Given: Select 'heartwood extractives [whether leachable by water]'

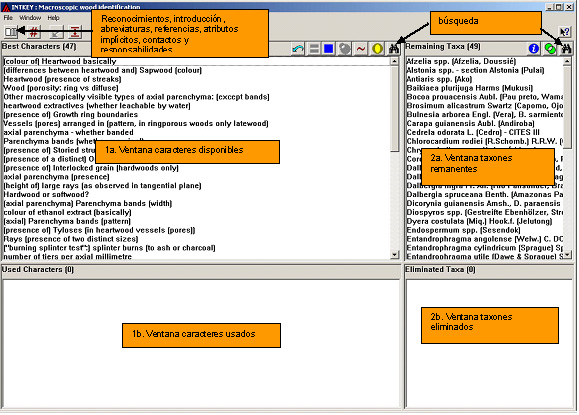Looking at the screenshot, I should pos(97,106).
